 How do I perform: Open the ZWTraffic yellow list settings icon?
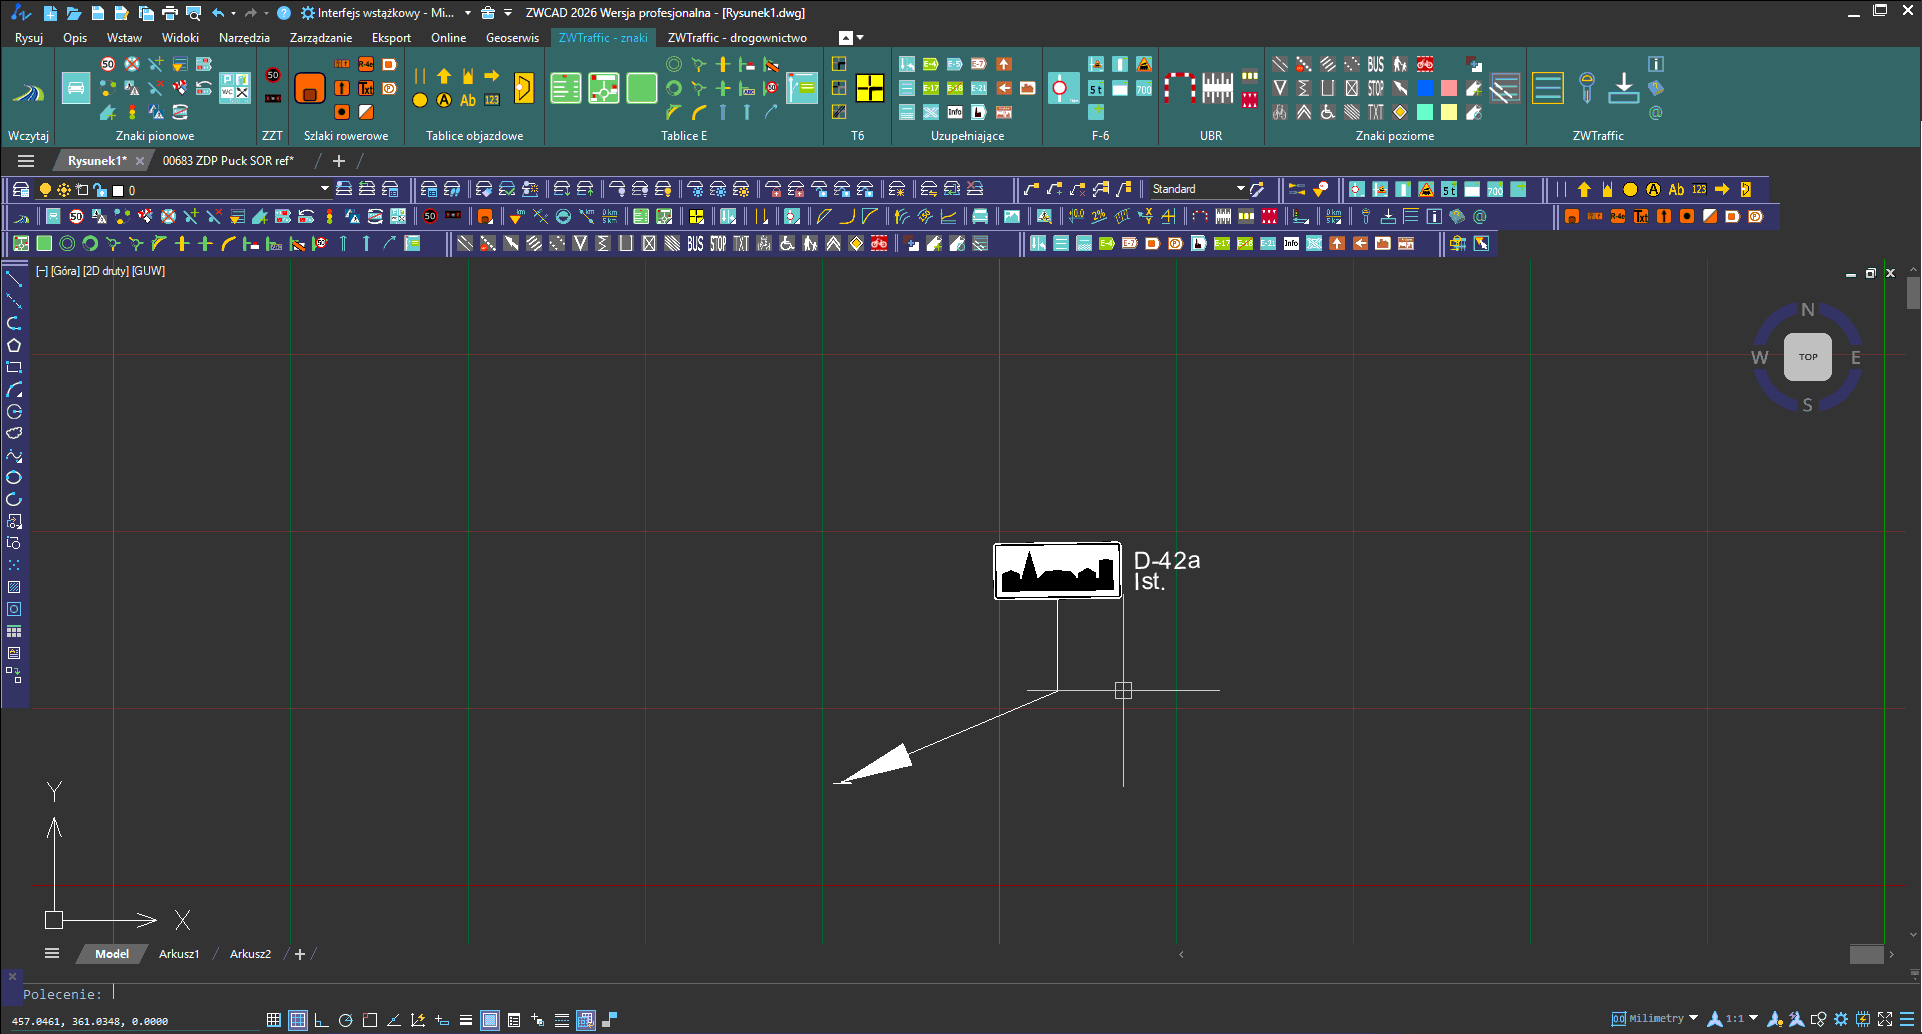click(1548, 88)
